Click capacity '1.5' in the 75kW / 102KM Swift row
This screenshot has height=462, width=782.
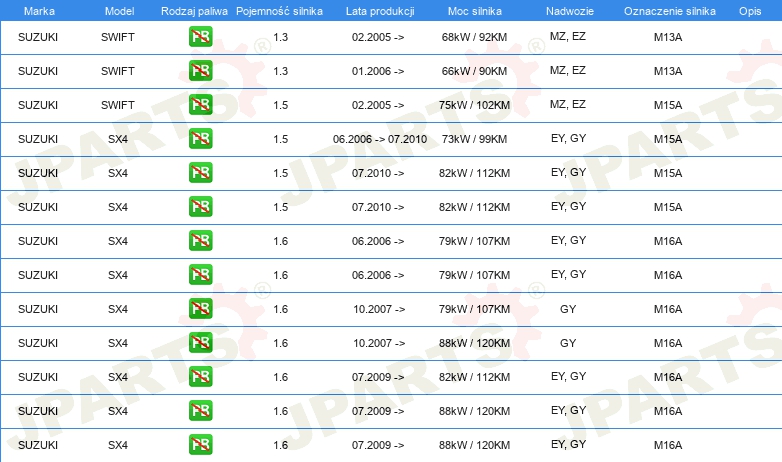point(280,105)
